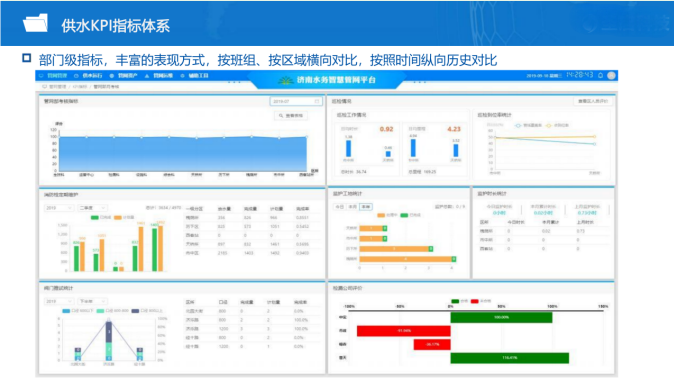Expand the 二季度 quarter dropdown
The height and width of the screenshot is (382, 674).
coord(92,208)
